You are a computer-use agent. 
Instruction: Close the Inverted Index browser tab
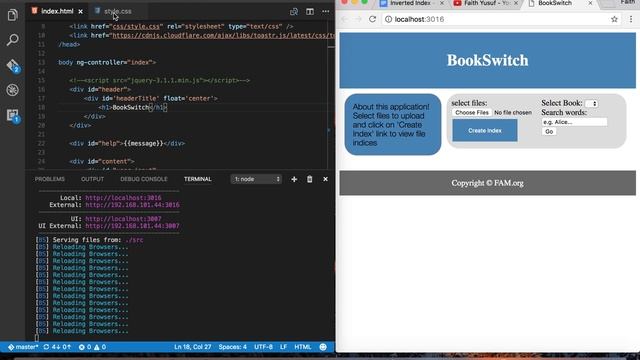[442, 3]
